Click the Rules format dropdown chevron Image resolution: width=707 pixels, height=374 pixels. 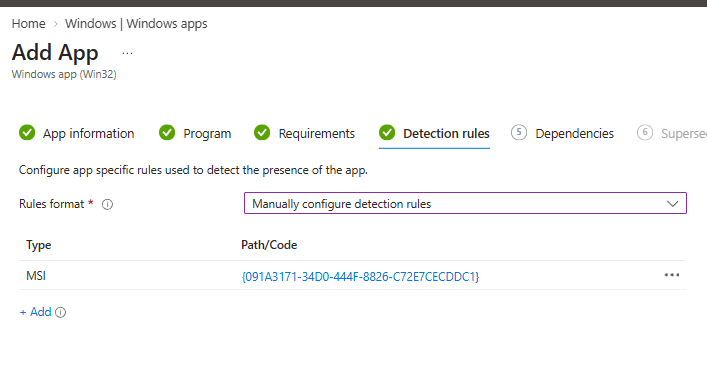[x=672, y=203]
